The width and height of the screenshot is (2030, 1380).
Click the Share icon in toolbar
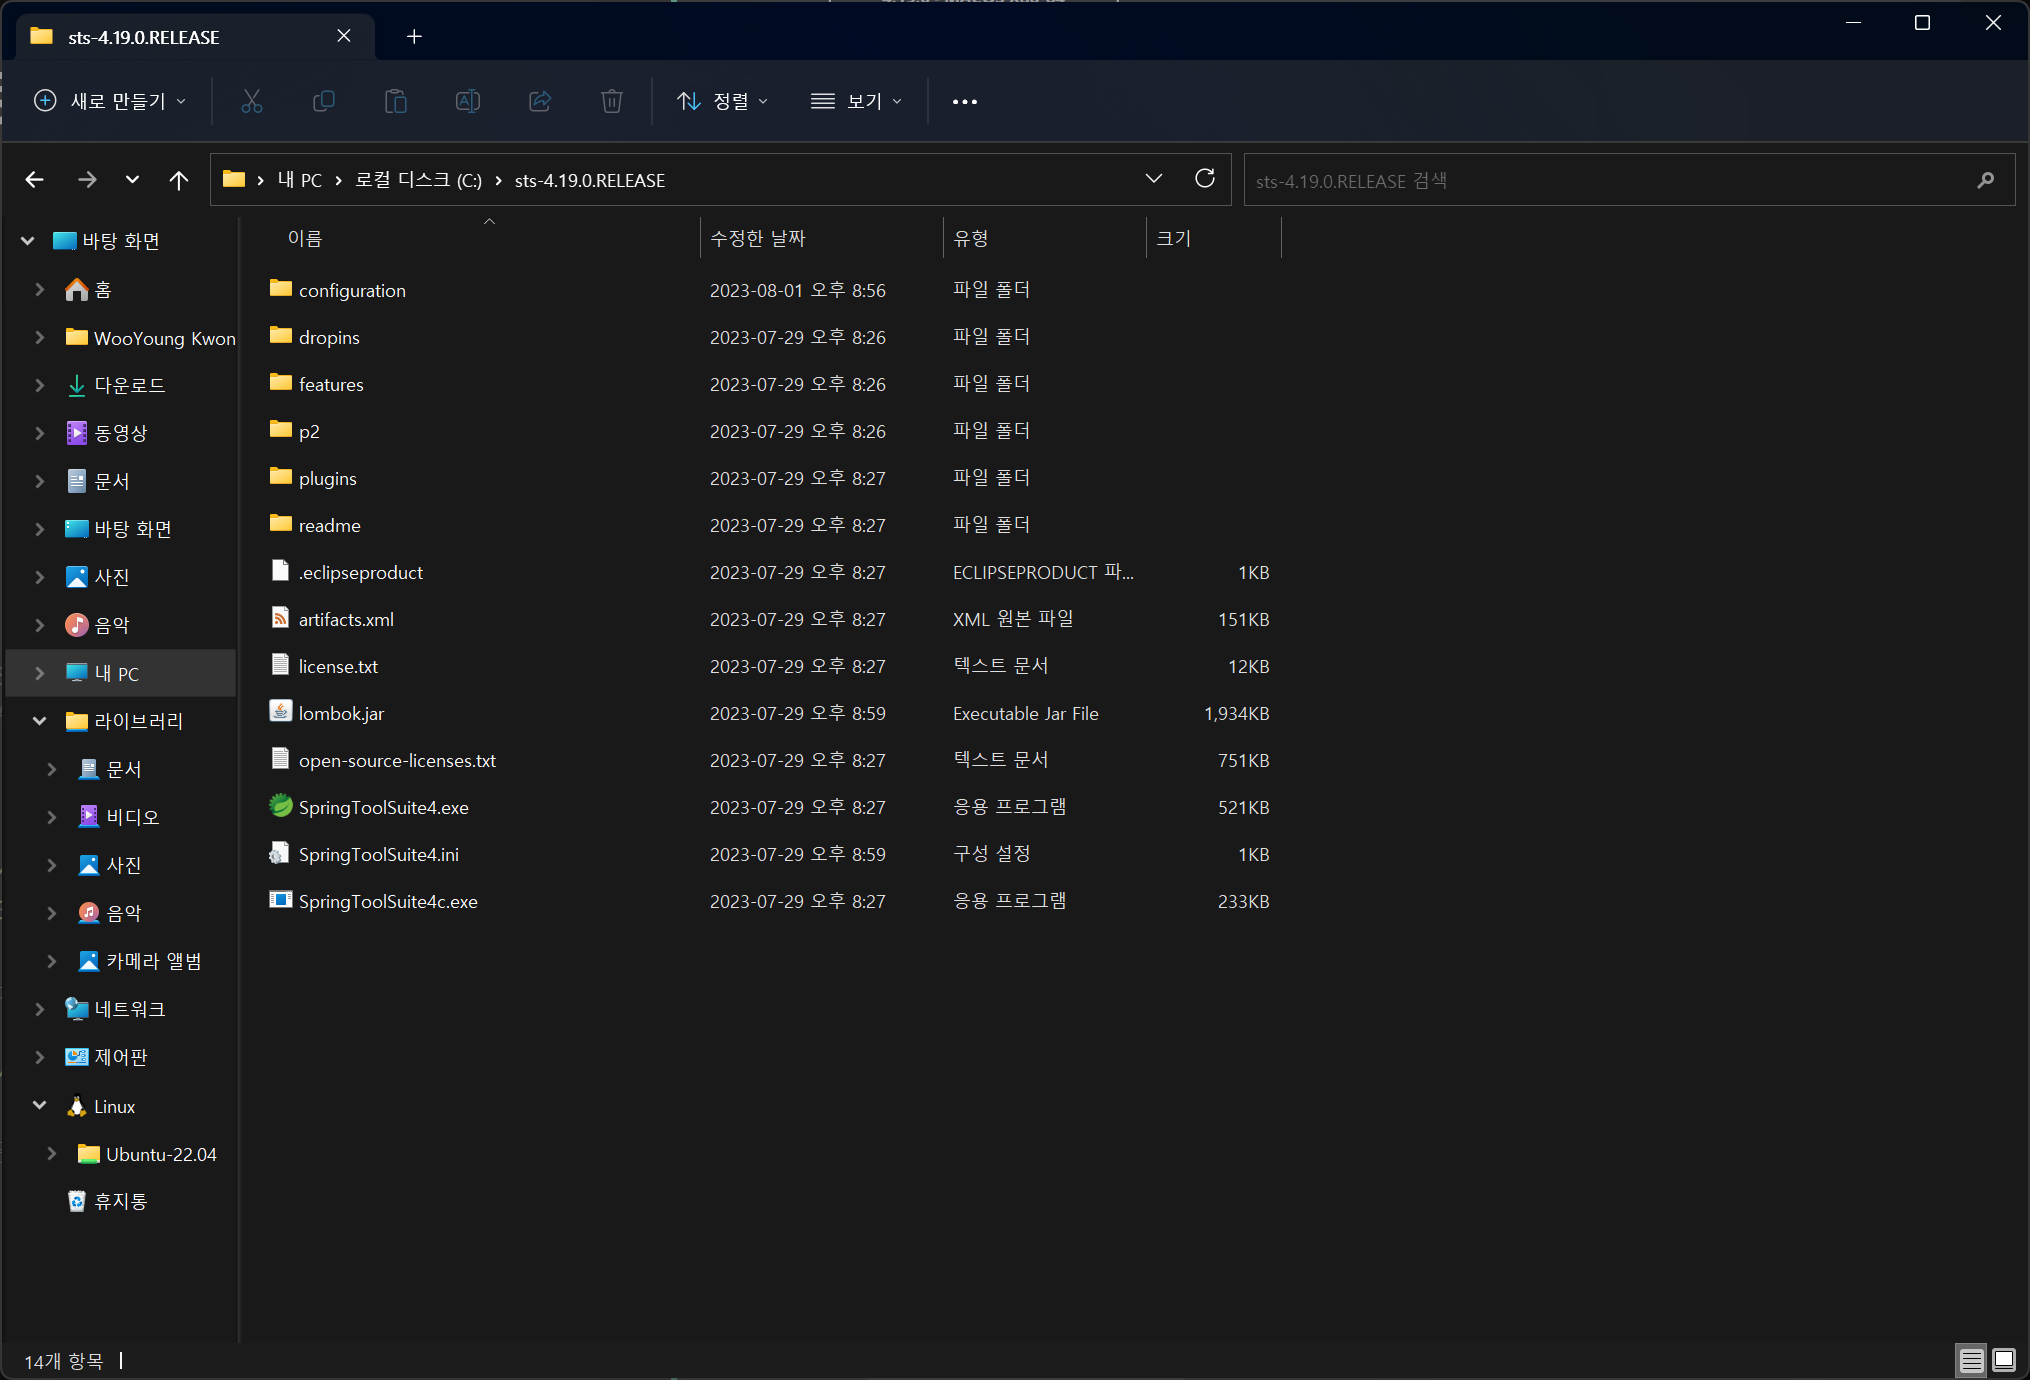540,101
